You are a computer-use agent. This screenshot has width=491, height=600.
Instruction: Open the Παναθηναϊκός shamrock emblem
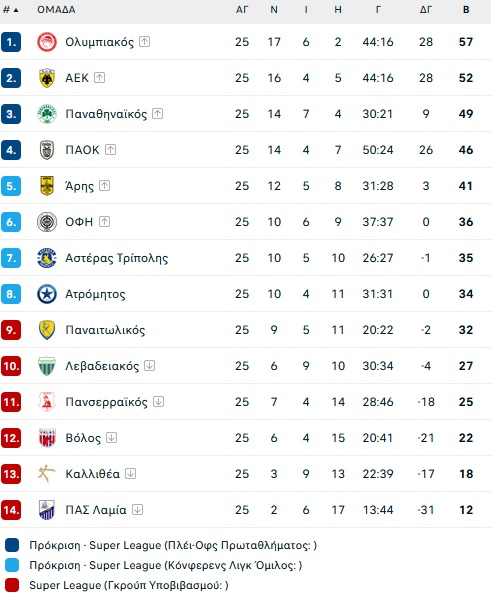click(x=47, y=114)
